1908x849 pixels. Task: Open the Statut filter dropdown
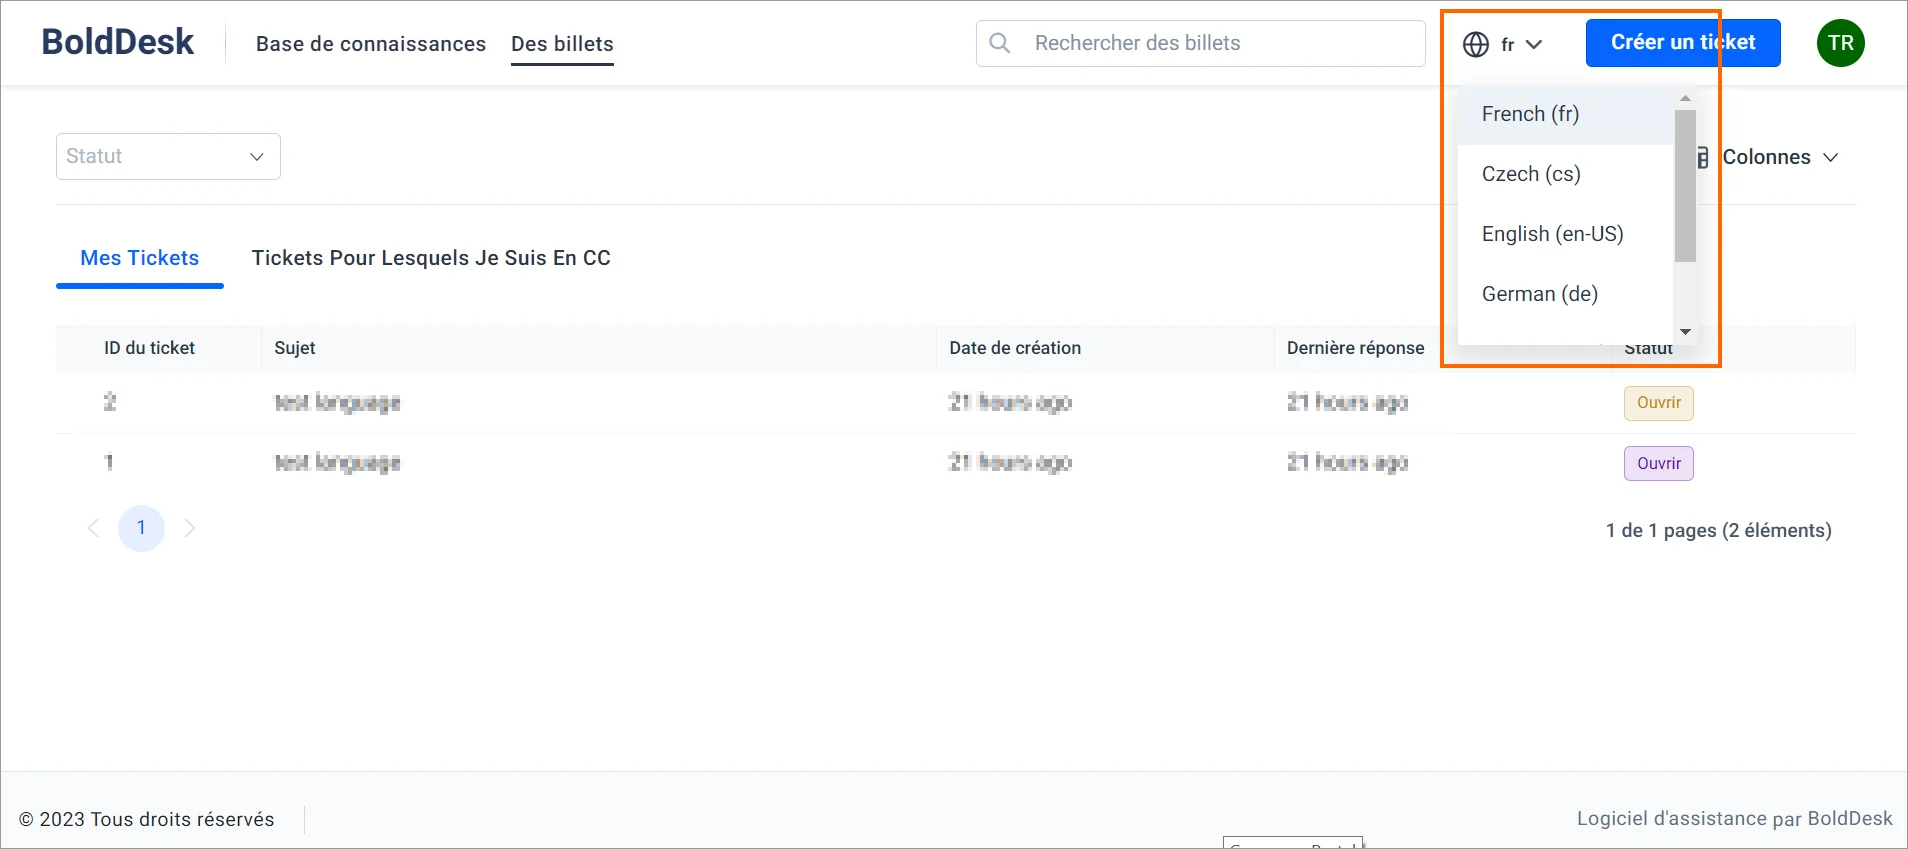point(168,157)
